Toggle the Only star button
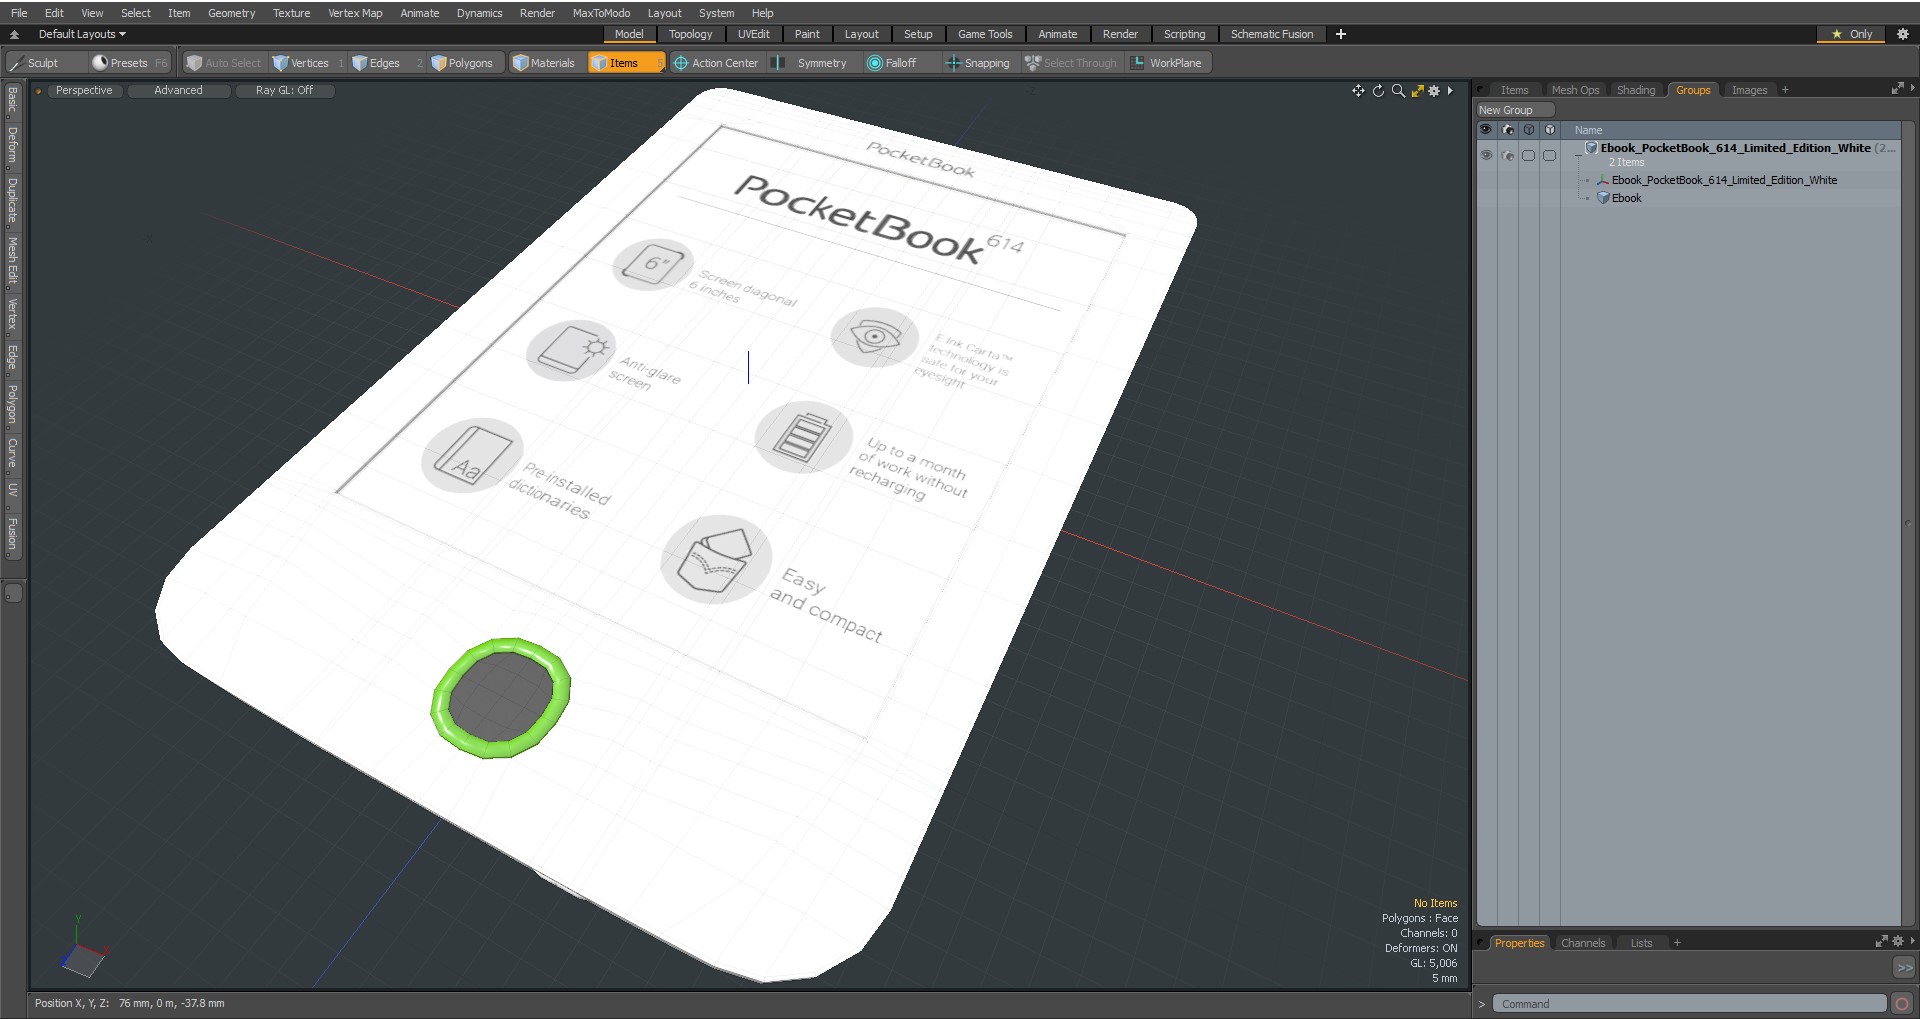Image resolution: width=1920 pixels, height=1019 pixels. [1851, 34]
